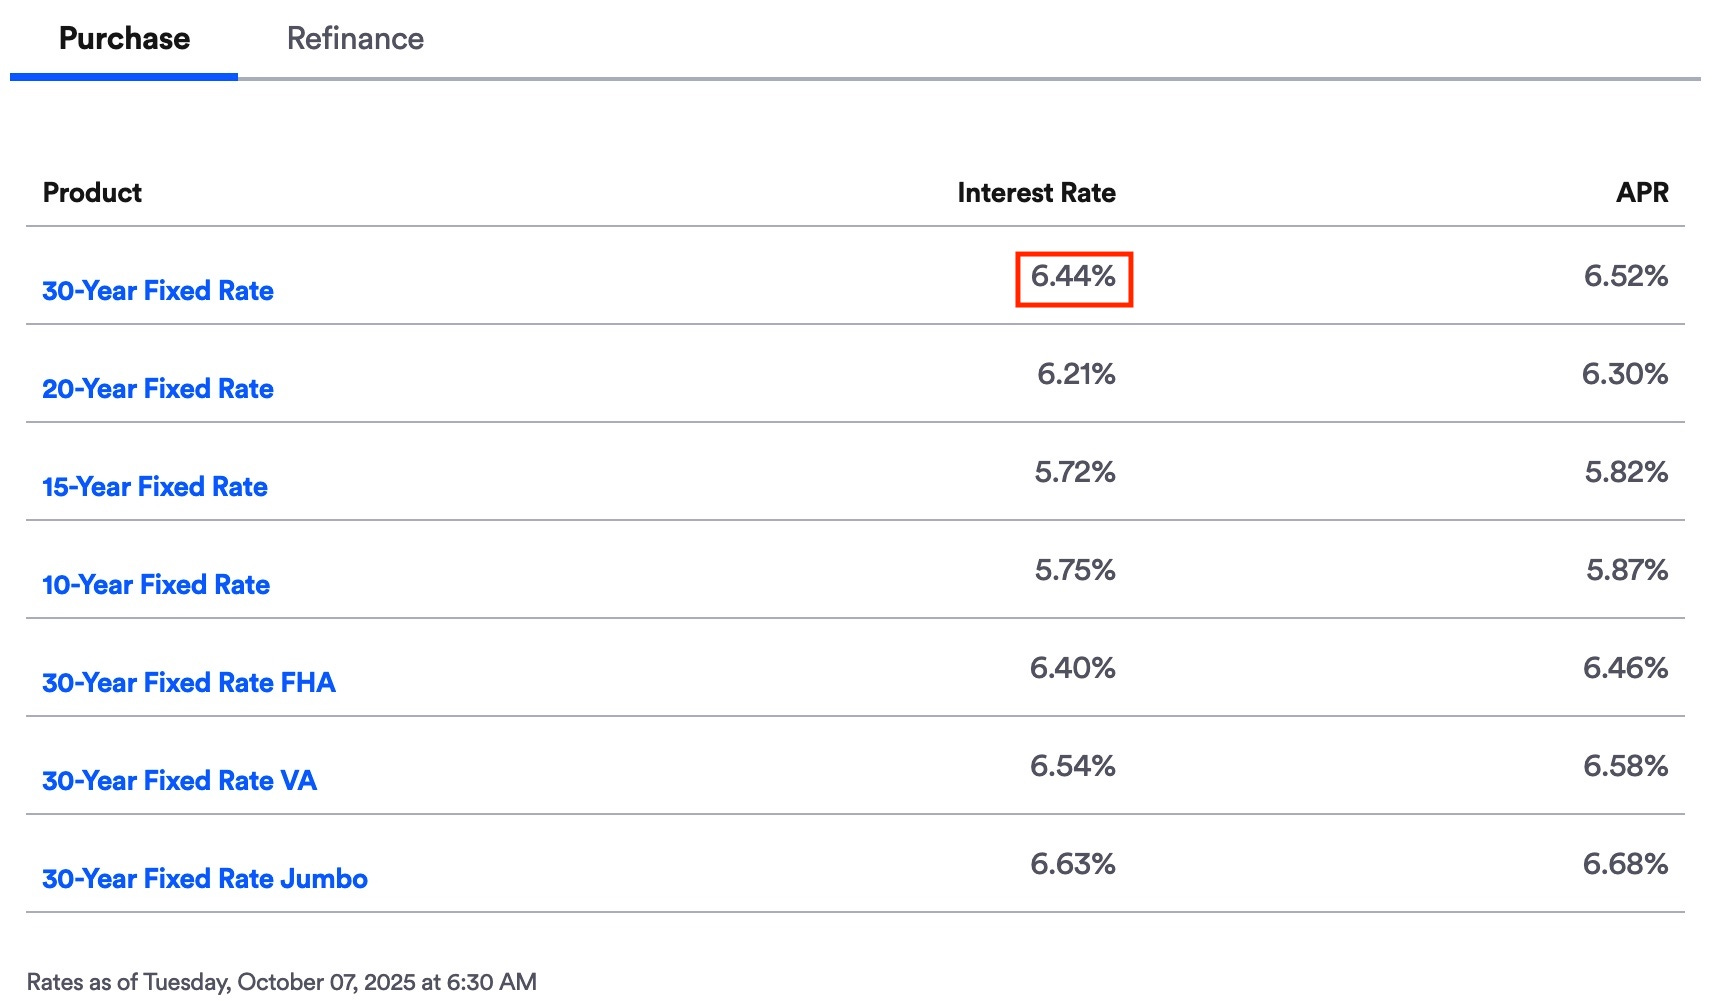Click the 6.46% FHA APR value
Viewport: 1726px width, 1001px height.
(1625, 668)
